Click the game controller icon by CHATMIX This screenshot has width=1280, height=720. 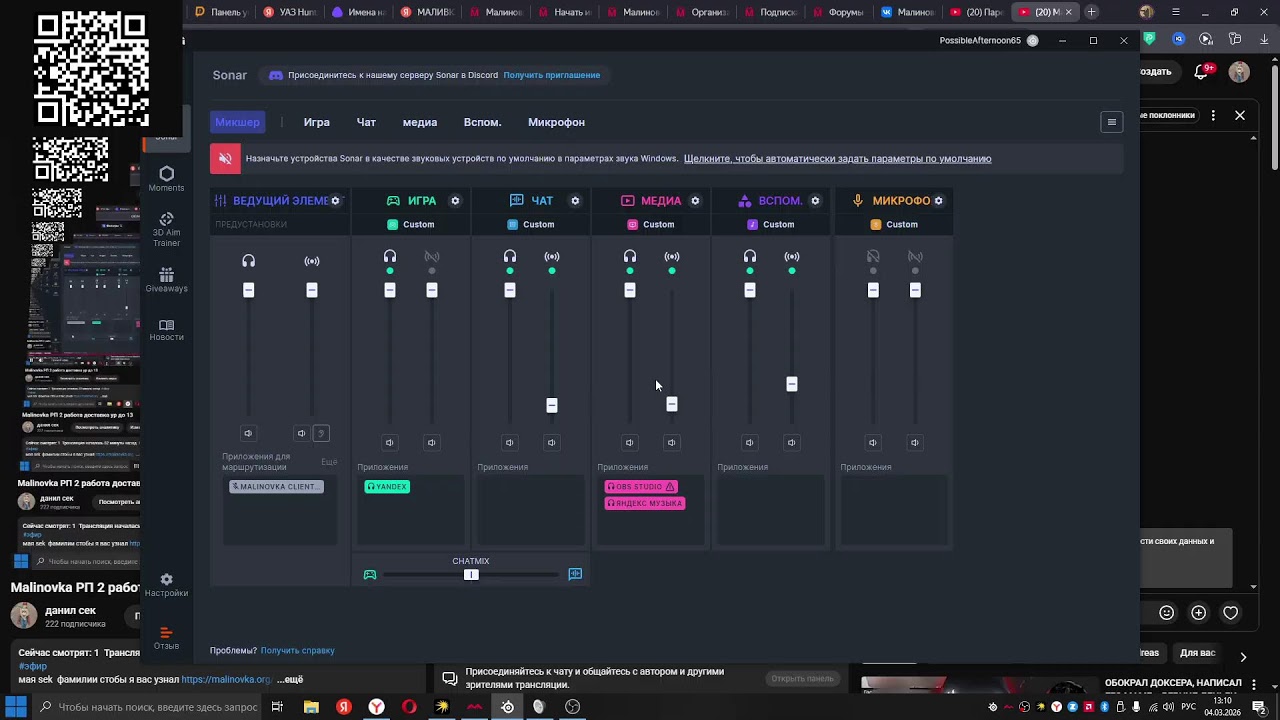[370, 575]
